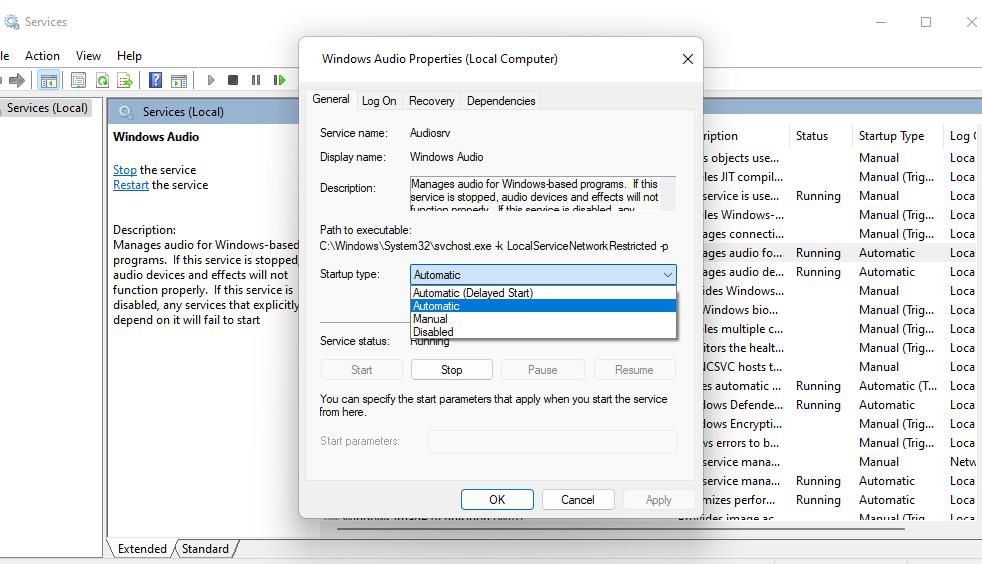982x564 pixels.
Task: Open the Action menu
Action: pos(42,56)
